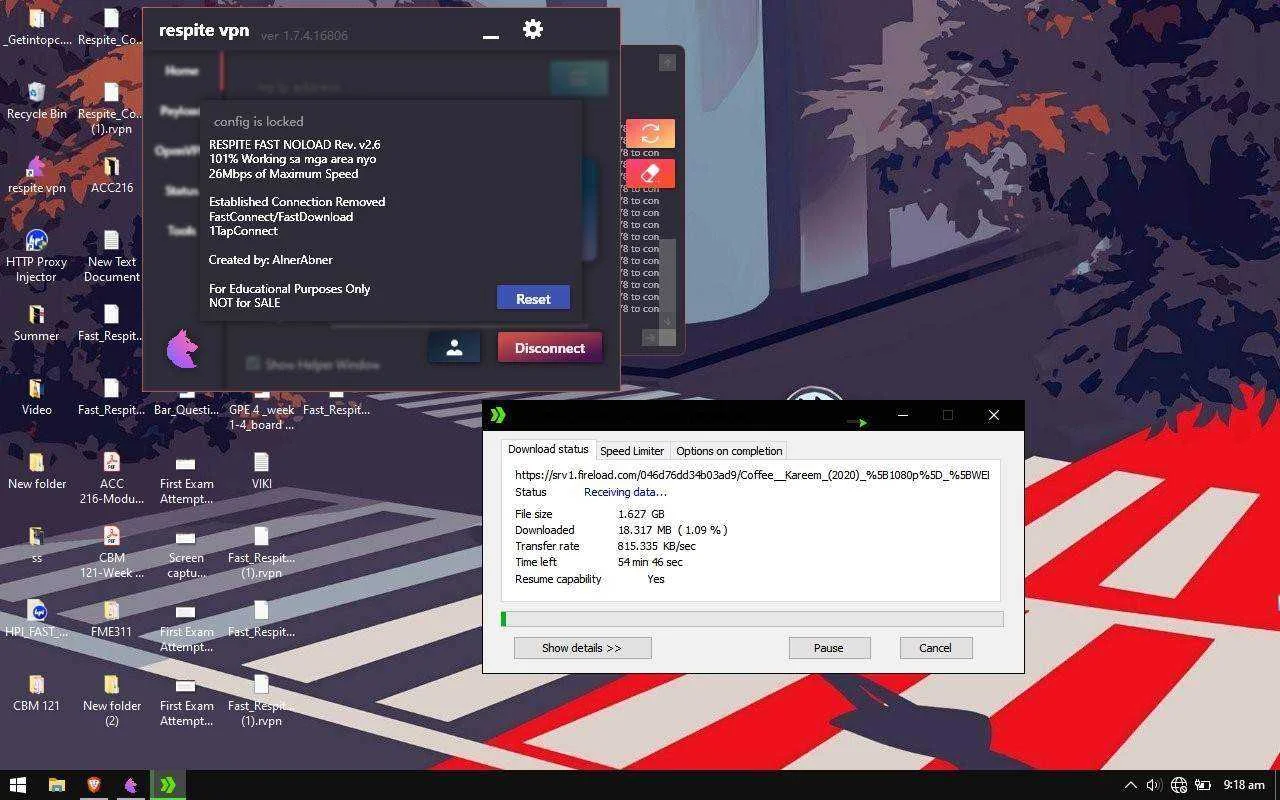
Task: Click the ver 1.7.4.16806 version text
Action: tap(304, 35)
